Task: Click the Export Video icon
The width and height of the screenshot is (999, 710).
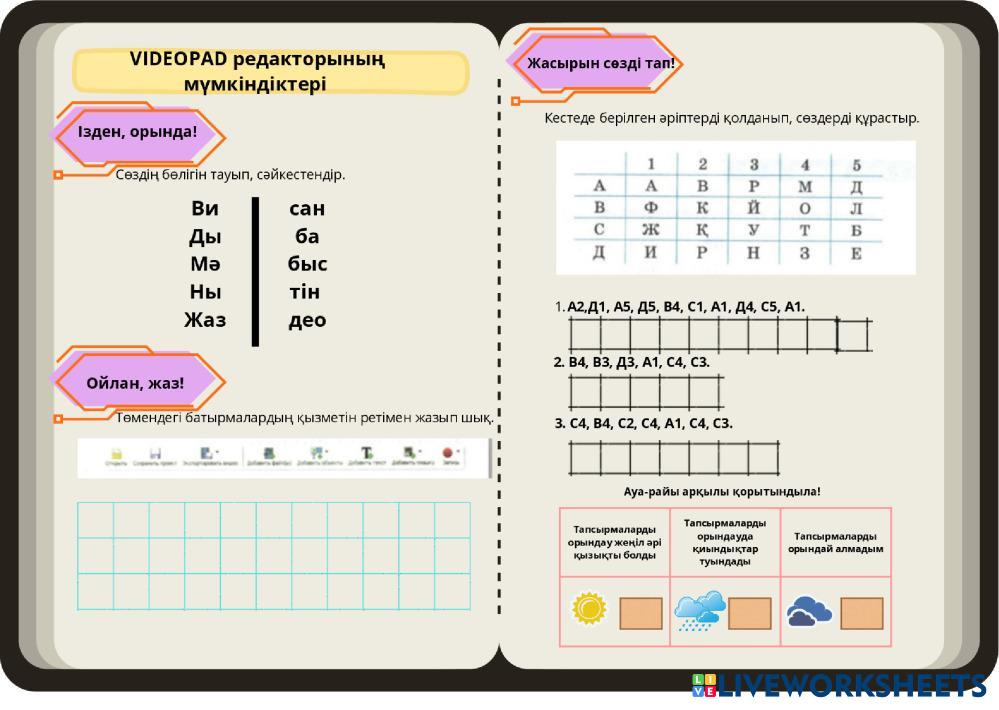Action: [x=204, y=453]
